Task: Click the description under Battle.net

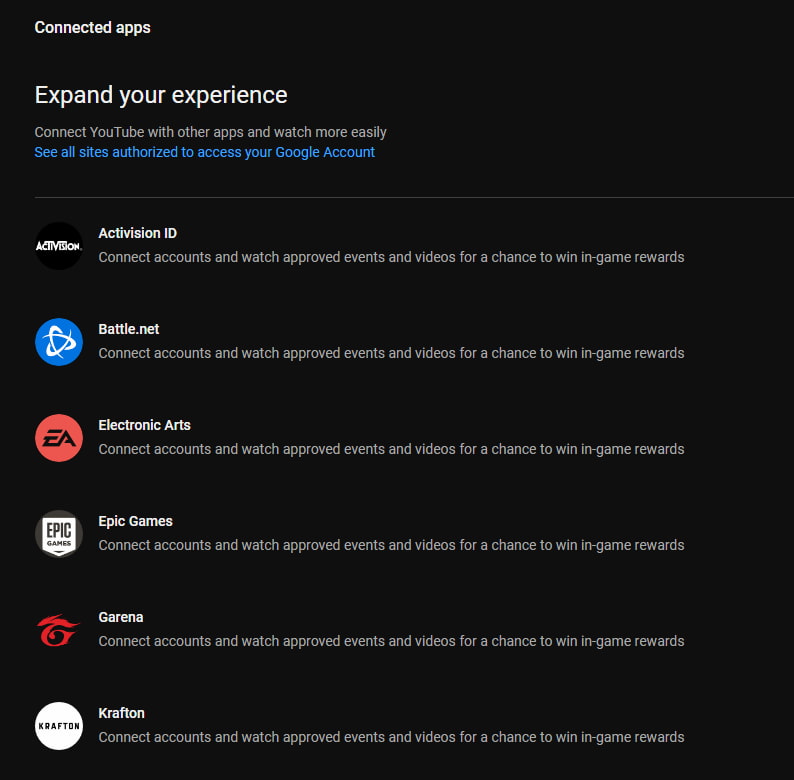Action: click(x=391, y=353)
